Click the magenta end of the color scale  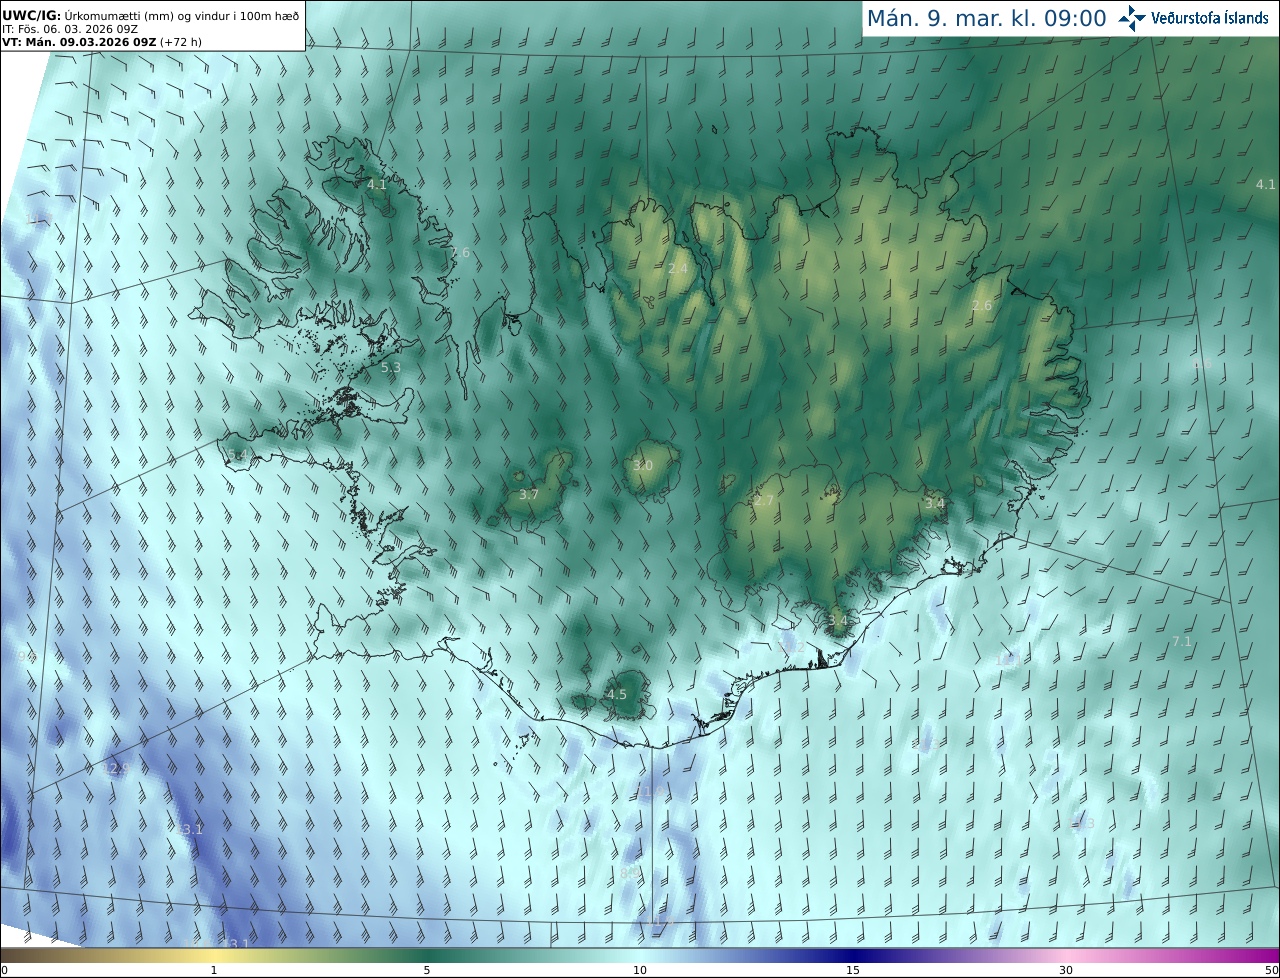(1260, 955)
